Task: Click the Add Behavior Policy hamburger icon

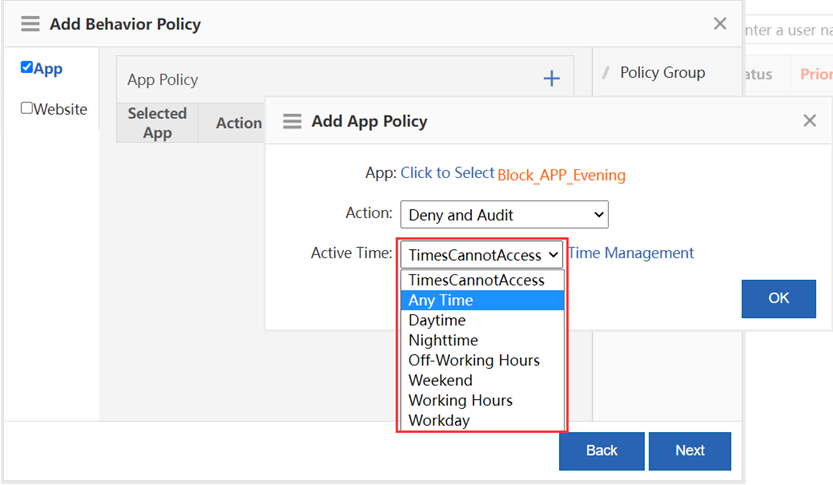Action: 31,24
